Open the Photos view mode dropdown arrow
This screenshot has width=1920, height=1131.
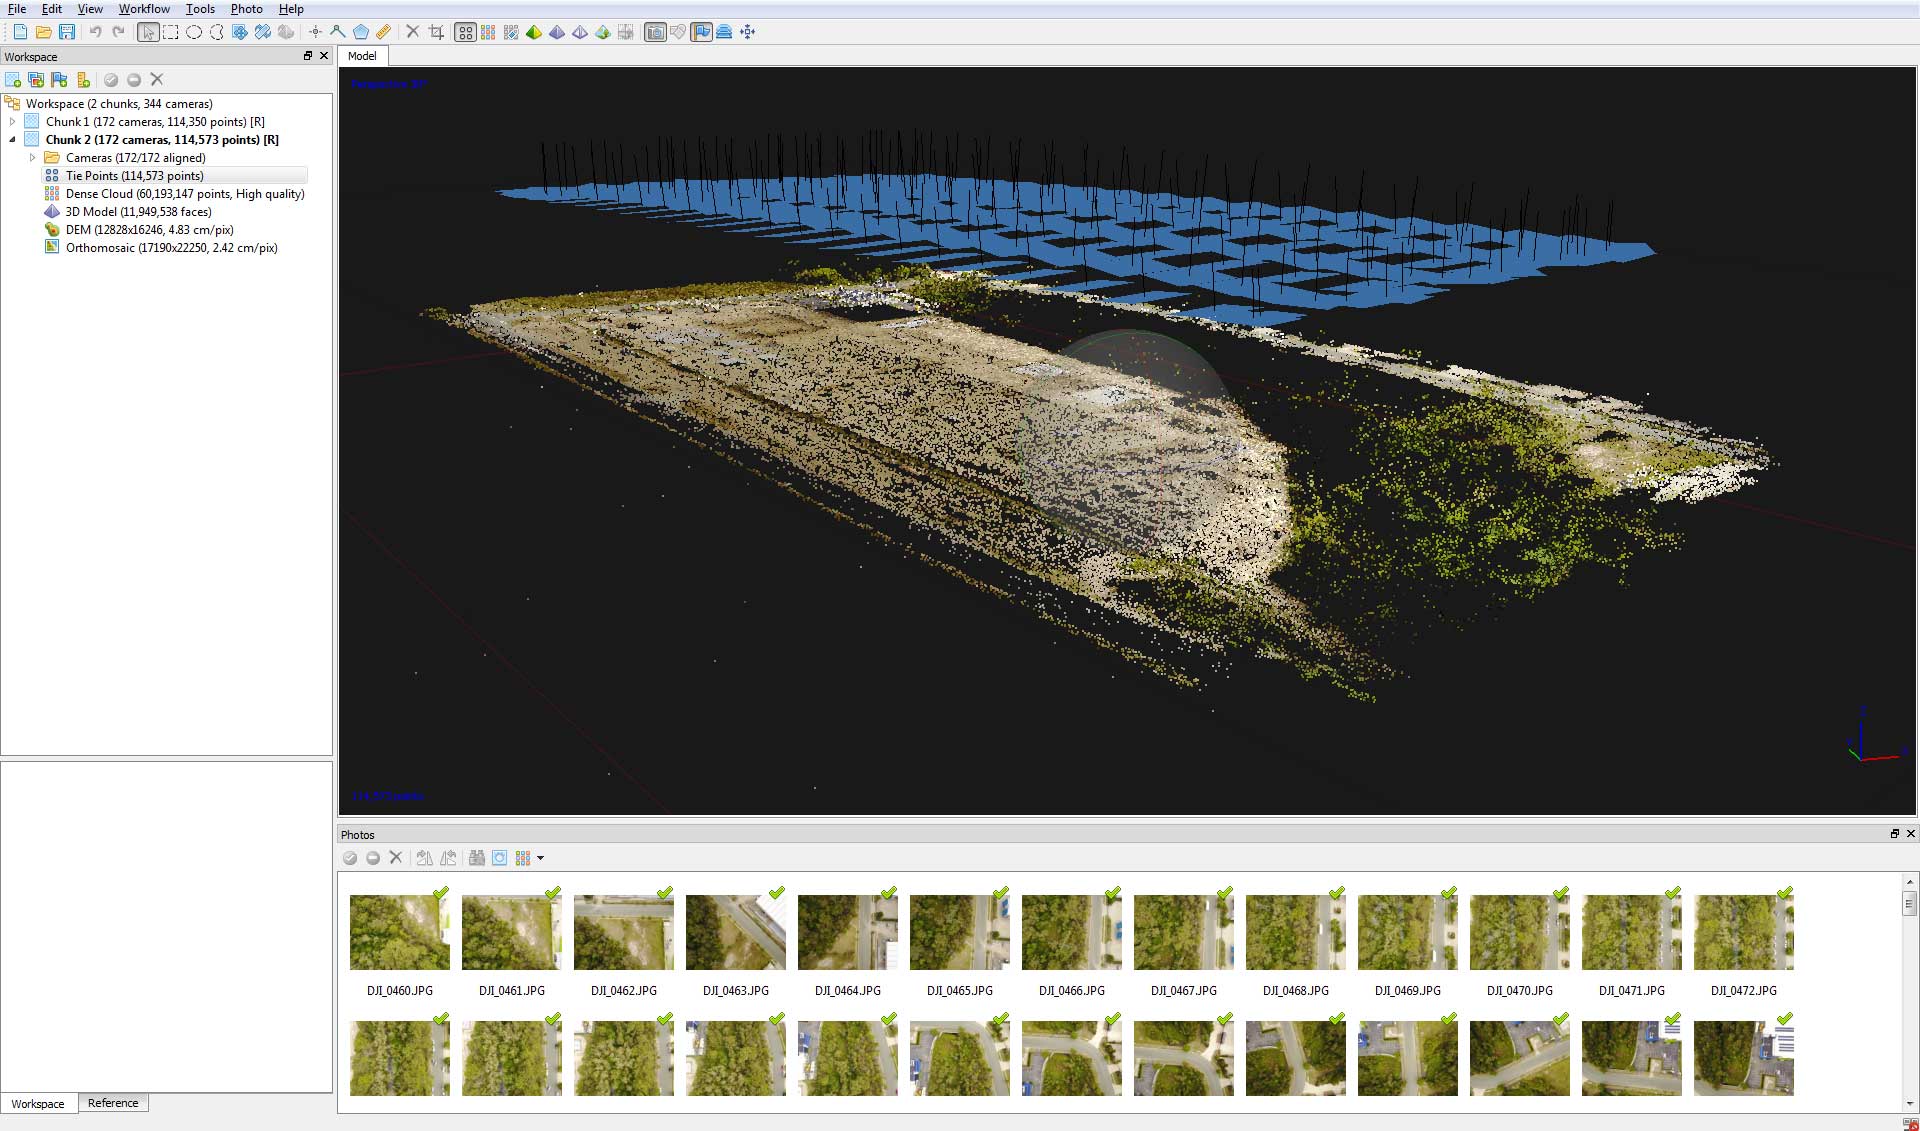(541, 858)
